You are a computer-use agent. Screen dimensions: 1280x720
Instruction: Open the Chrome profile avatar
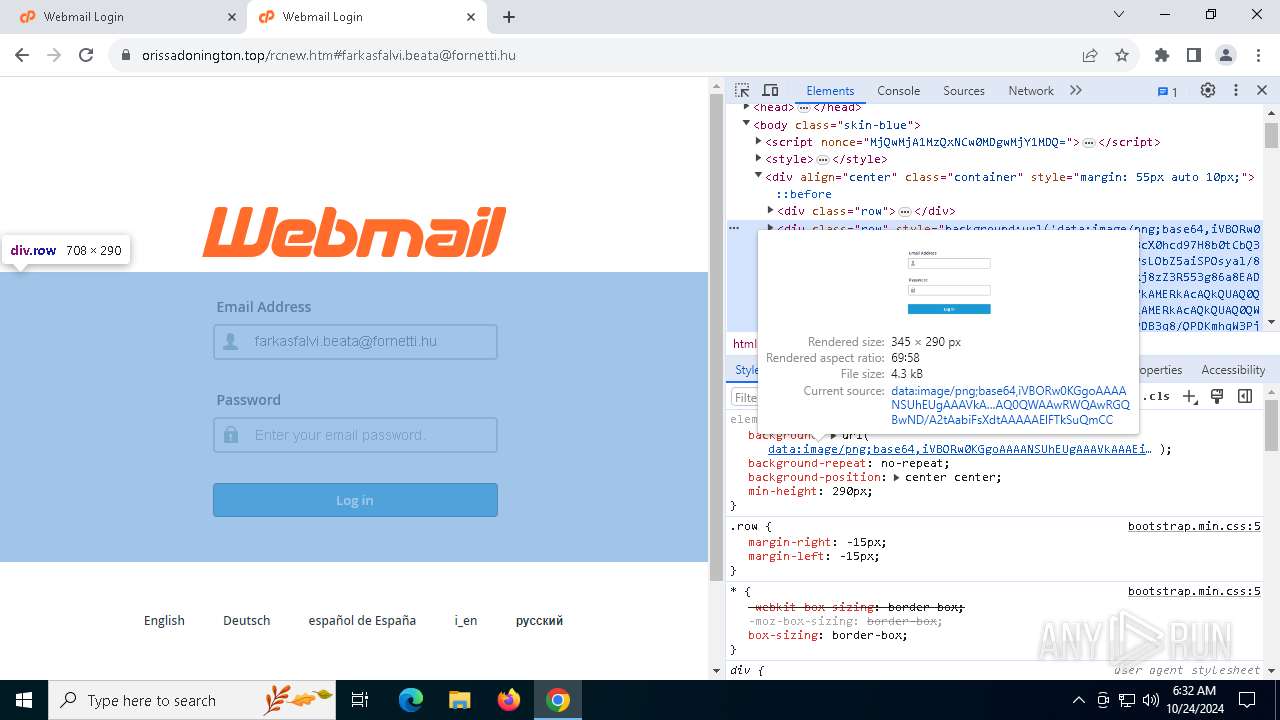(x=1226, y=55)
